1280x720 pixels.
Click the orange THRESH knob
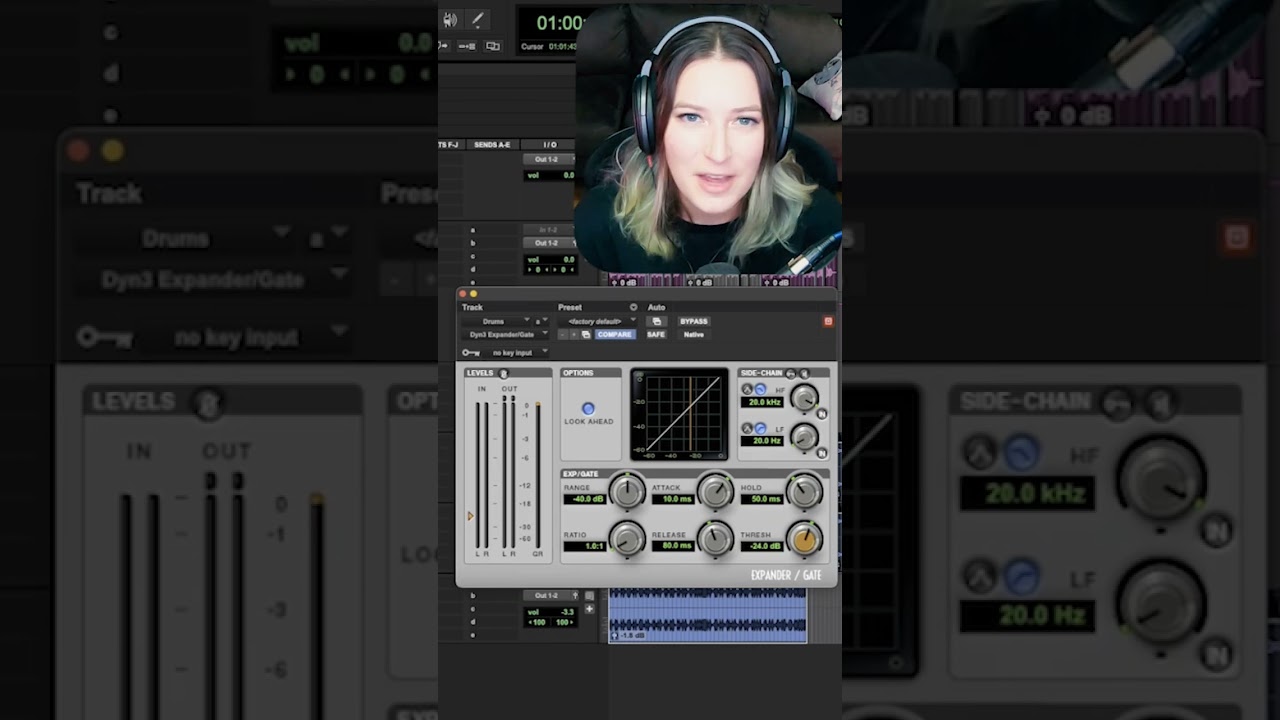(804, 539)
